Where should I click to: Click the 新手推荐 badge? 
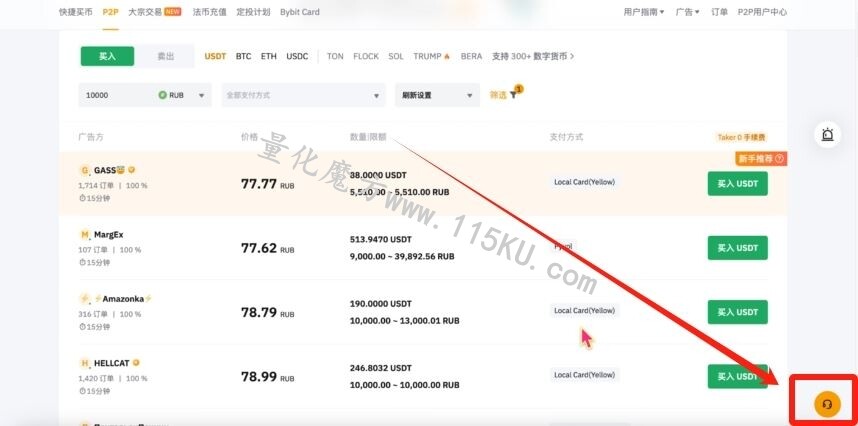[761, 159]
